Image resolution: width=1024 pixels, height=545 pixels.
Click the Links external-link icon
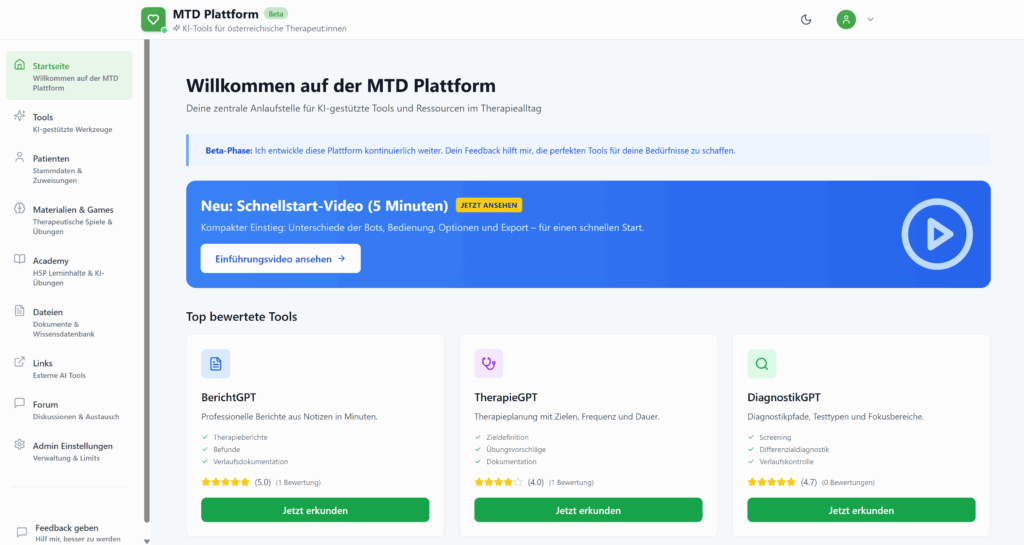(20, 363)
